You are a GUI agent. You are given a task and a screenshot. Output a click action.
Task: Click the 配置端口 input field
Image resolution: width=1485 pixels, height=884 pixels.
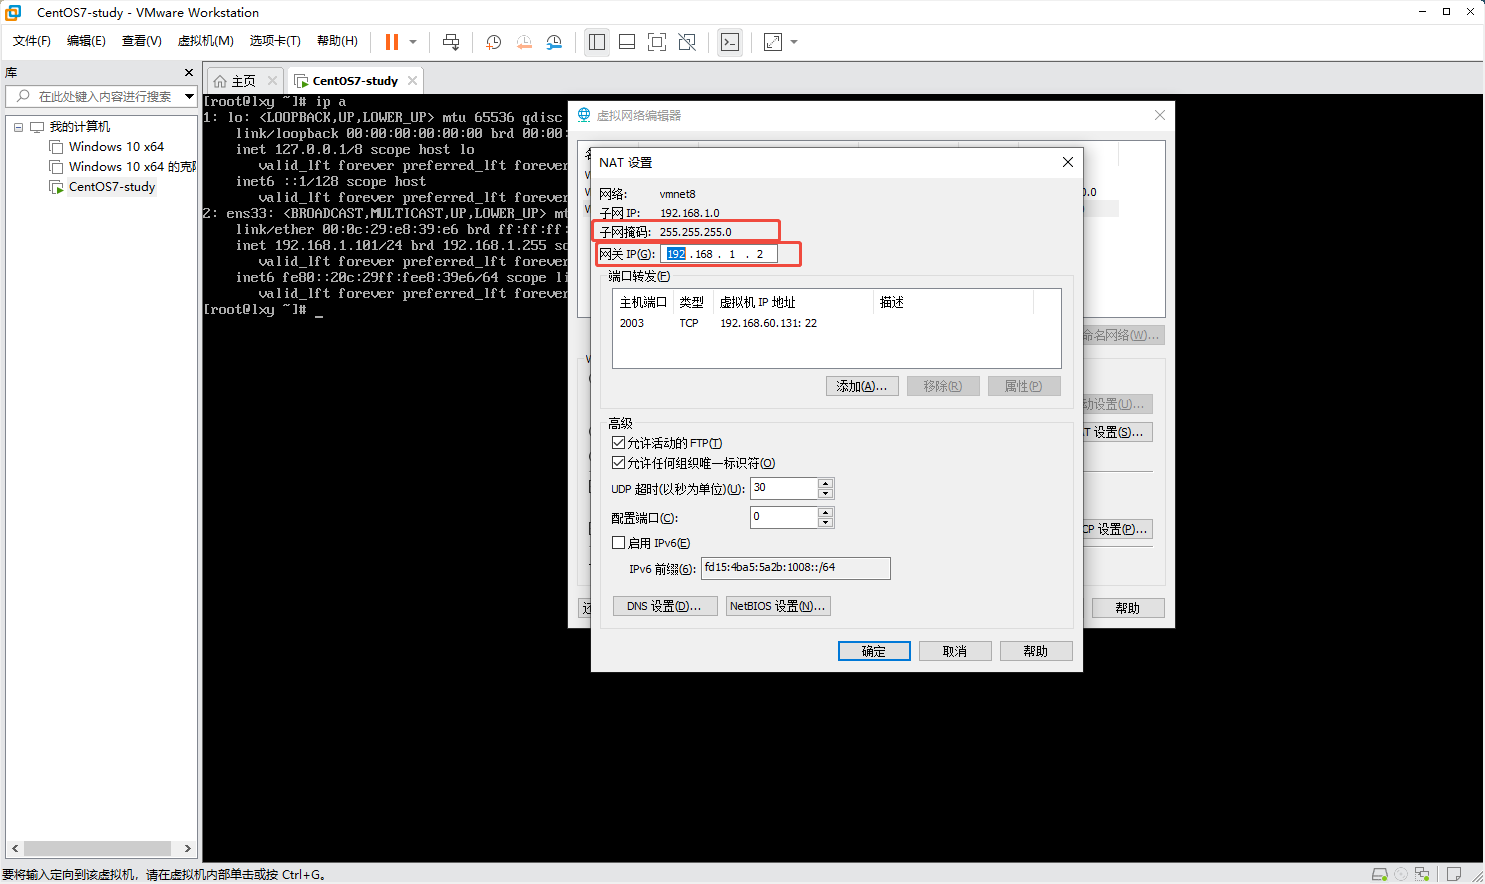[784, 517]
